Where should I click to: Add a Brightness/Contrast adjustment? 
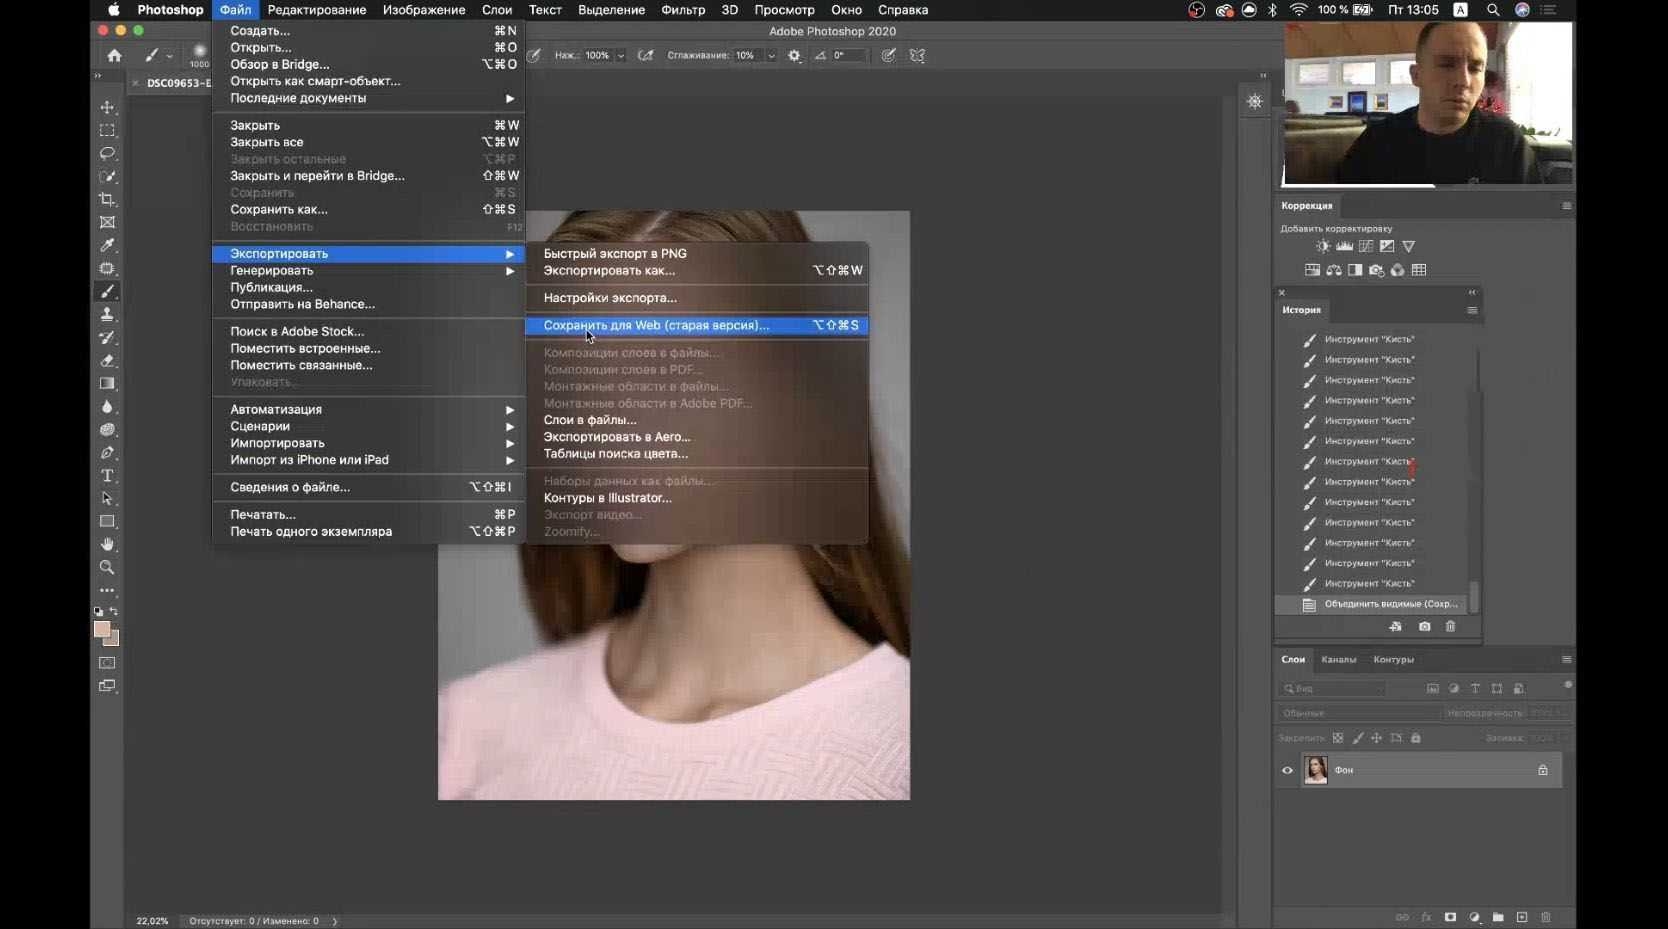[1323, 246]
